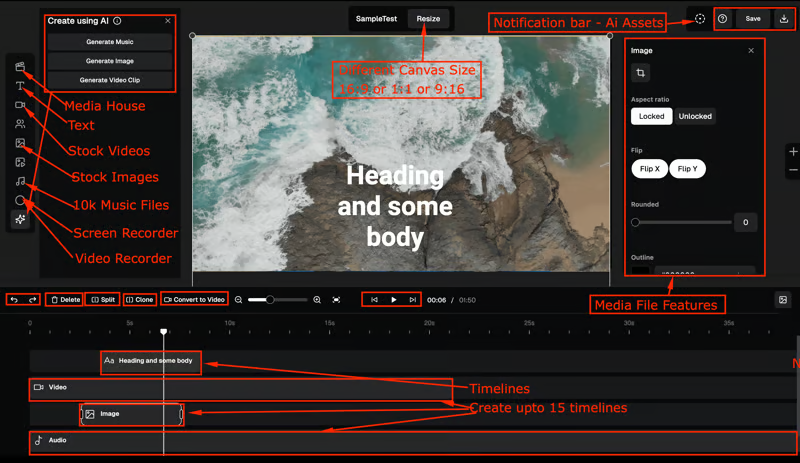
Task: Set aspect ratio to Locked
Action: [x=651, y=116]
